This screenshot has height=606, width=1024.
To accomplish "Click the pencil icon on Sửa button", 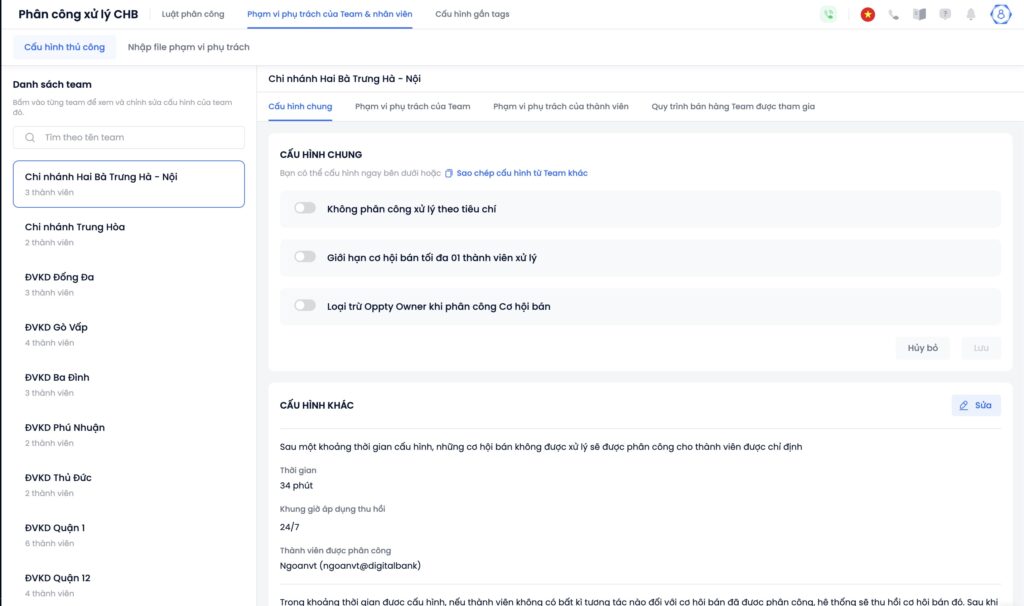I will pos(964,405).
